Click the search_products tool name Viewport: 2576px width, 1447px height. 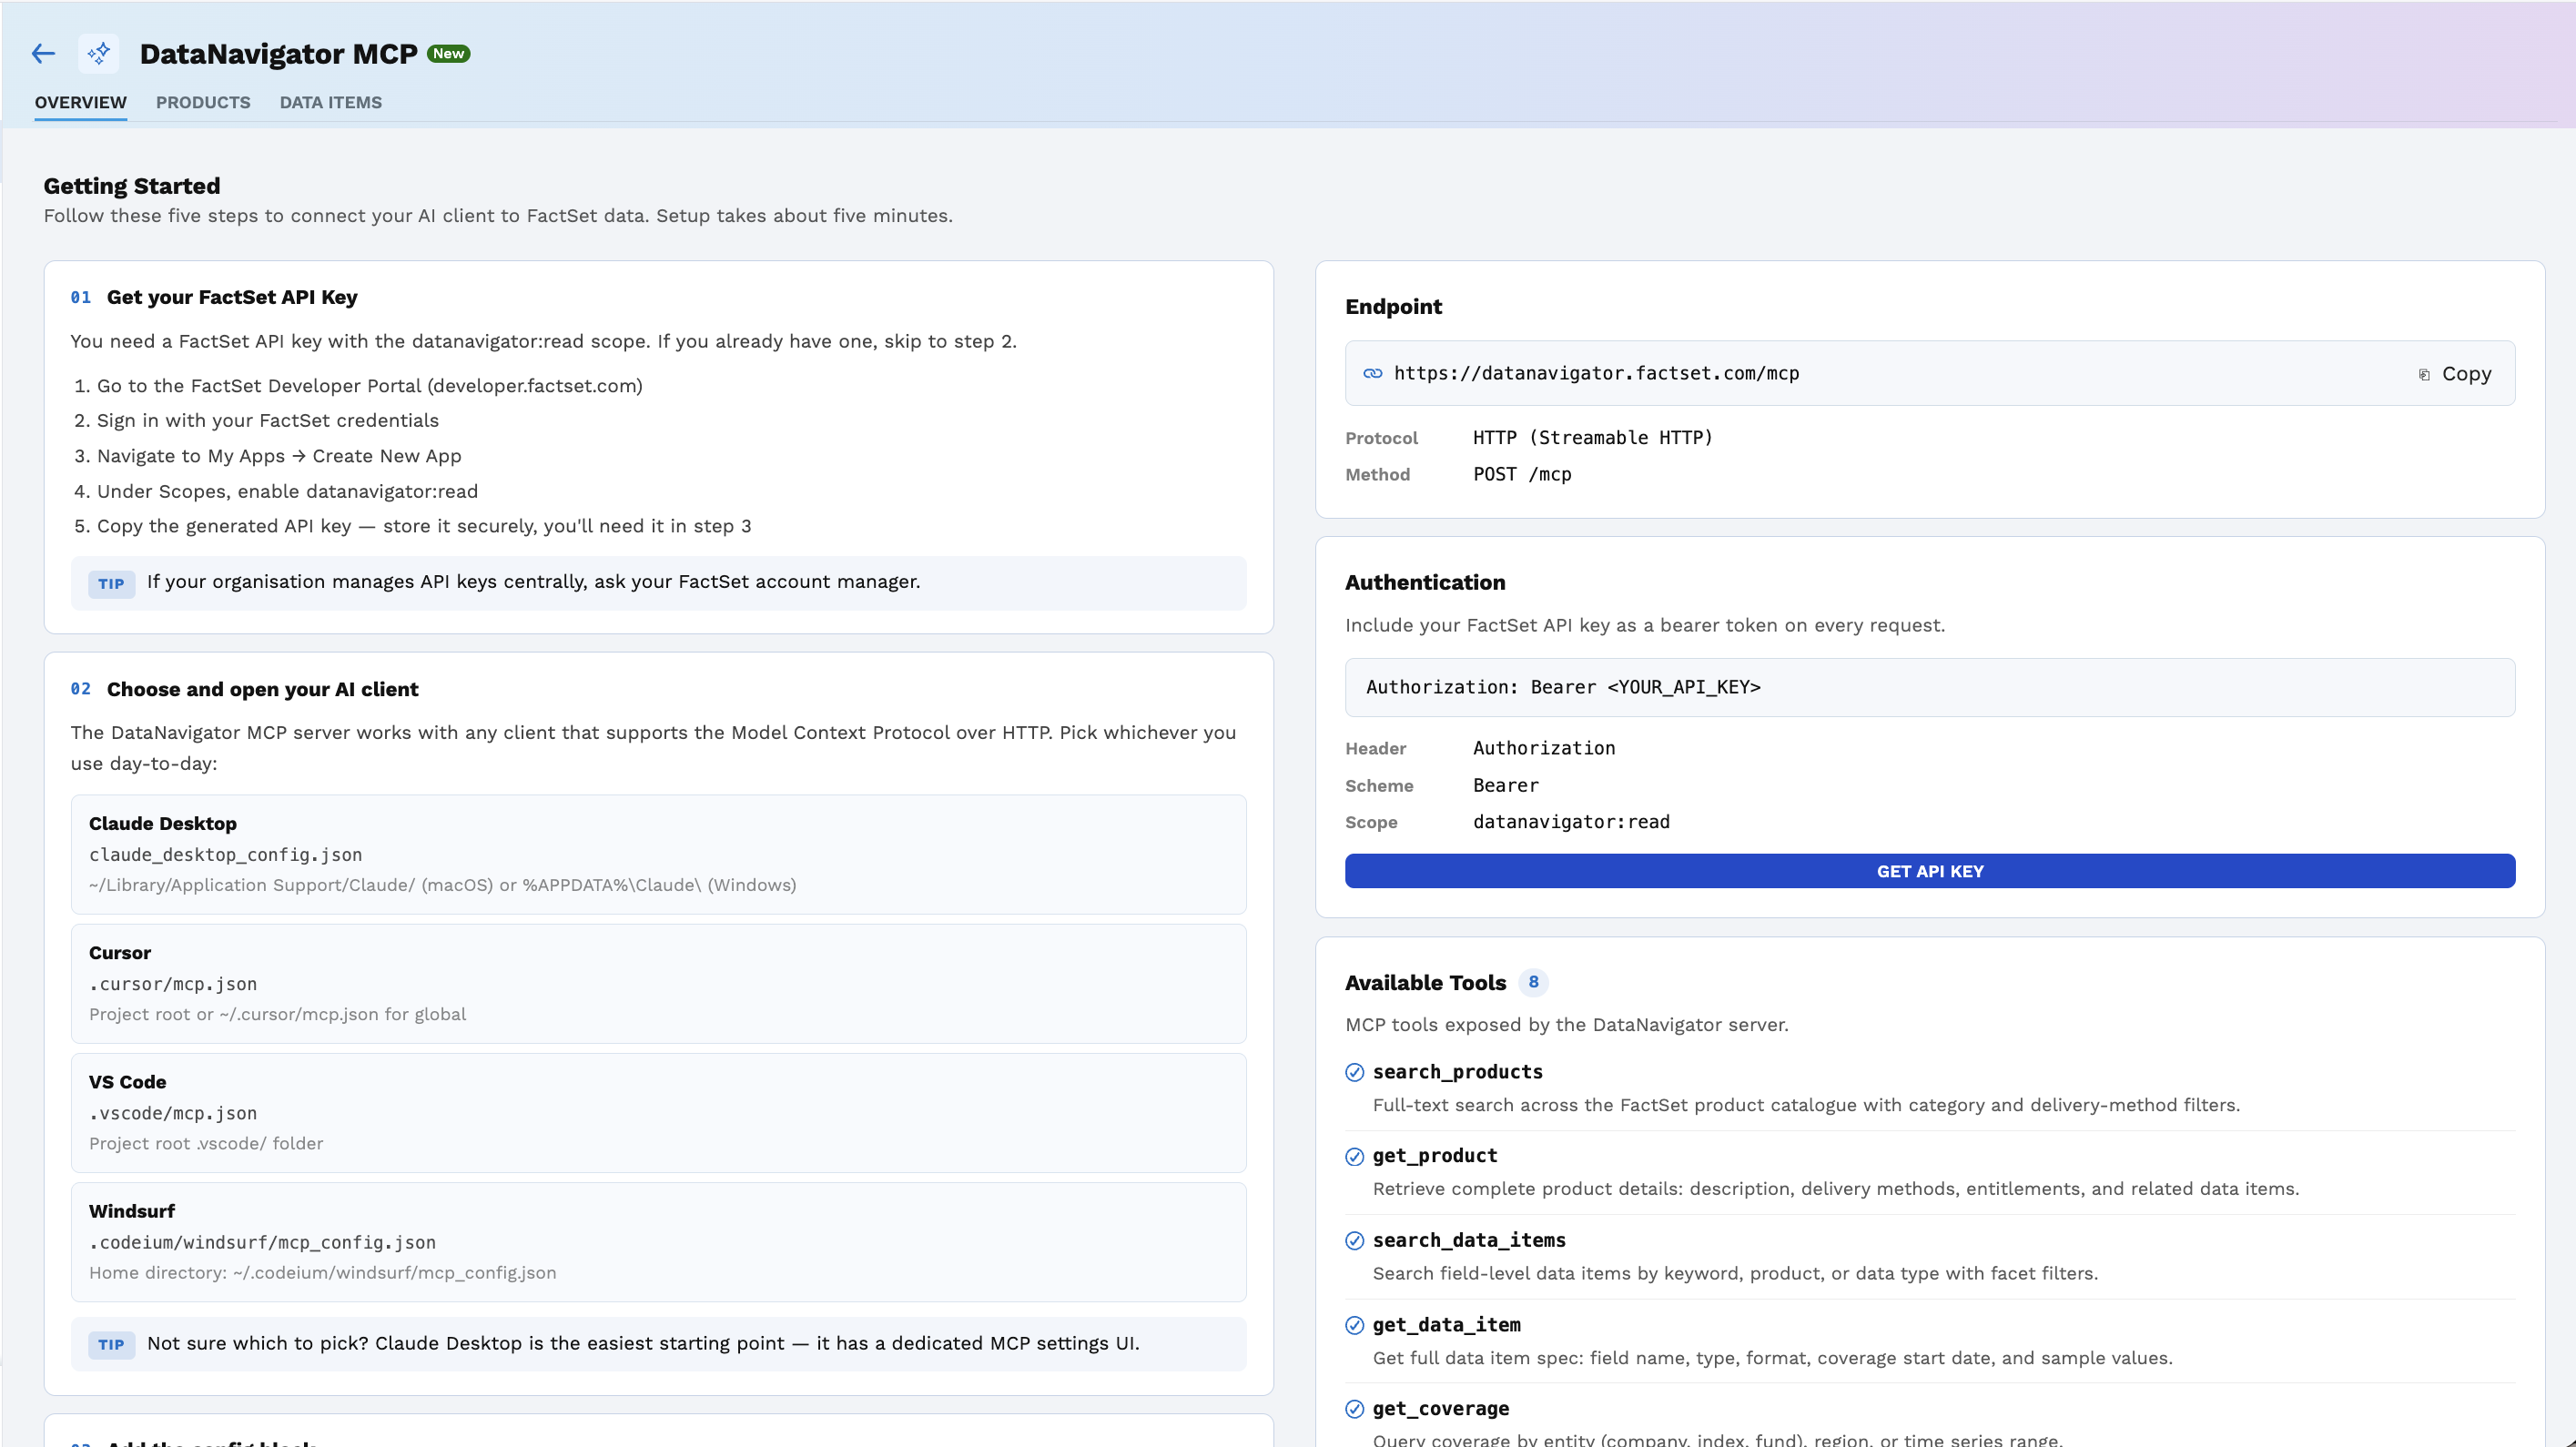1457,1072
